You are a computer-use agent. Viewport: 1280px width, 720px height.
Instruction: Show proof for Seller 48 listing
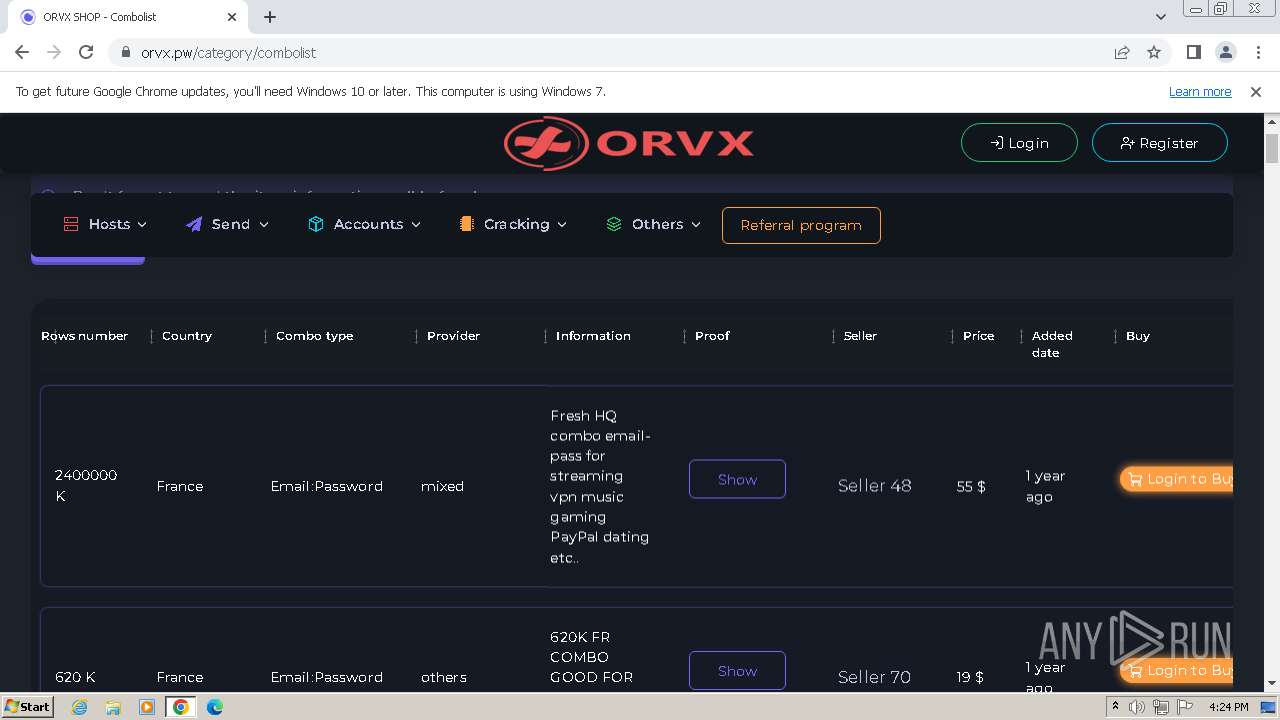(737, 479)
